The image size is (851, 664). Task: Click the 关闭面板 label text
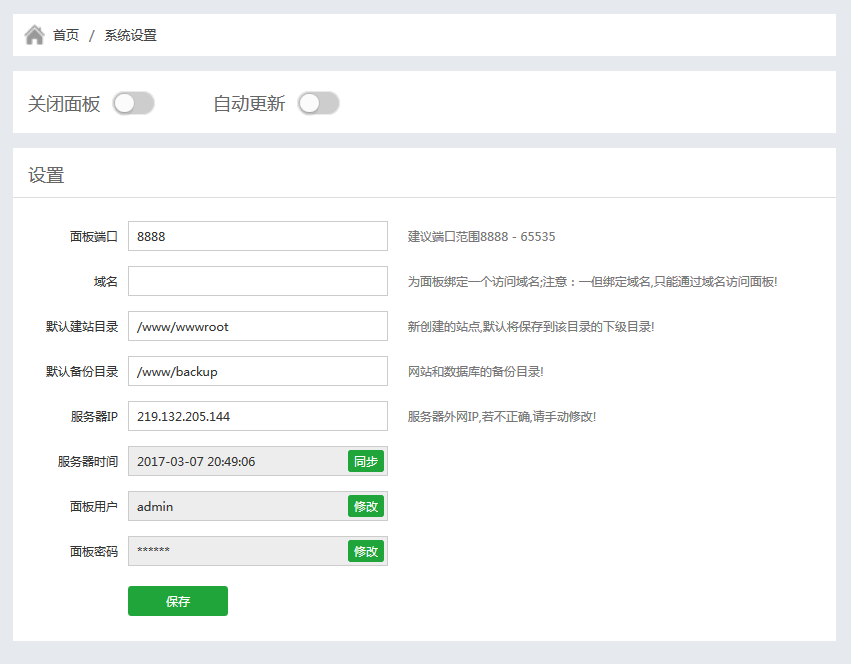point(64,103)
